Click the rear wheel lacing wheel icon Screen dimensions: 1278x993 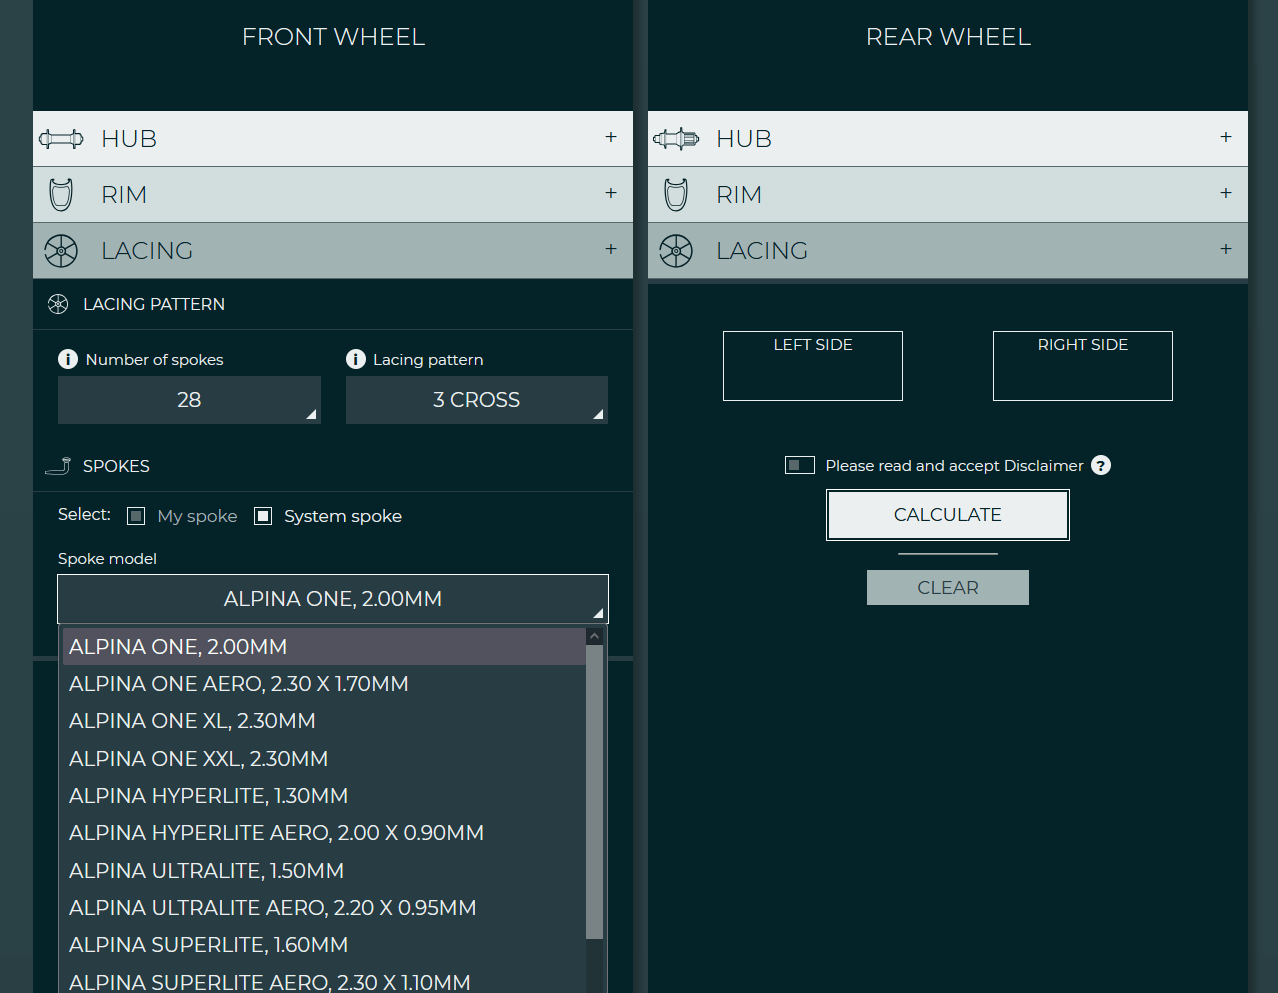pos(676,251)
